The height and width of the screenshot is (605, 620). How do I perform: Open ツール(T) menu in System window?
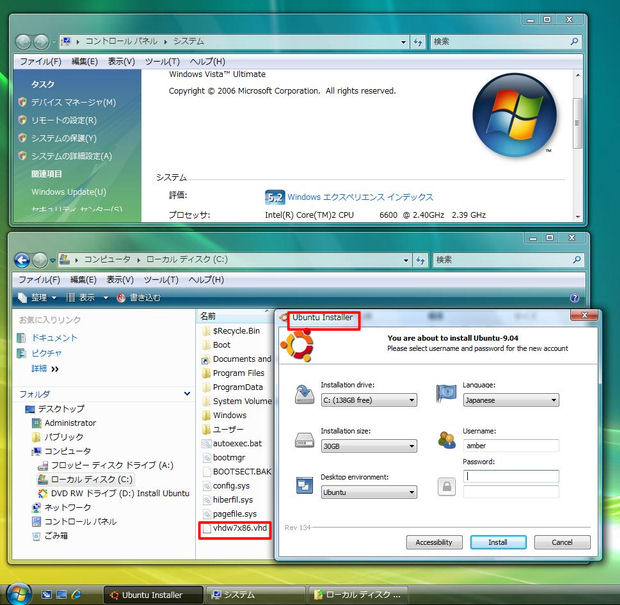click(162, 62)
